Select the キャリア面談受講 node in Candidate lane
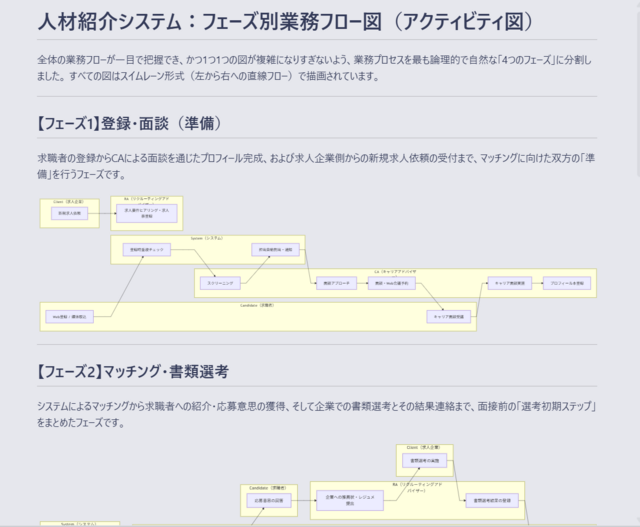The height and width of the screenshot is (527, 640). 449,317
